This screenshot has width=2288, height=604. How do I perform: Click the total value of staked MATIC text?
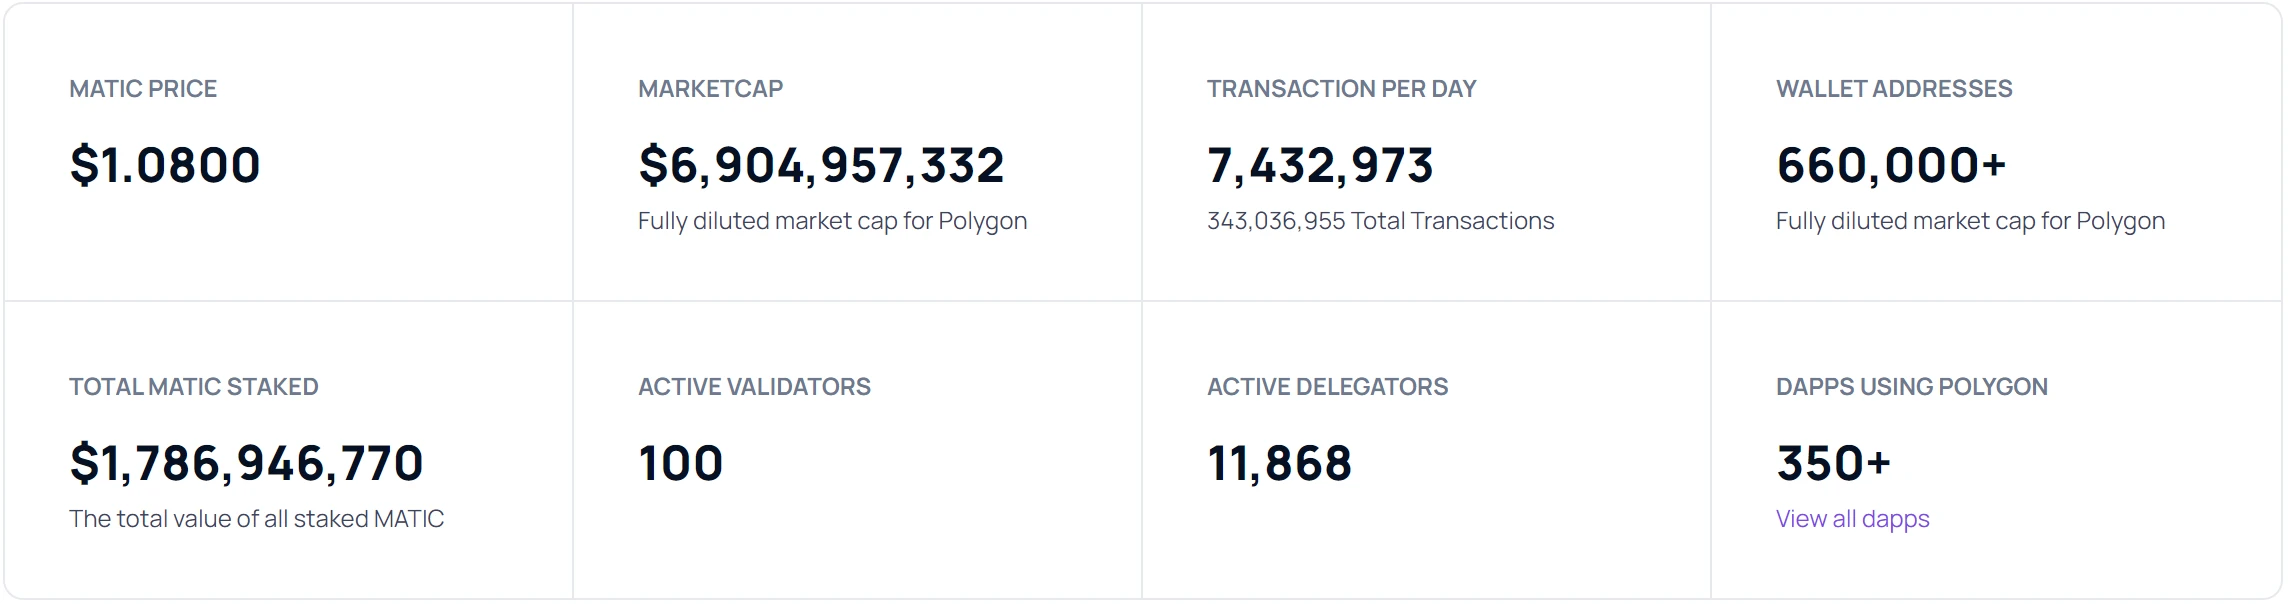256,519
